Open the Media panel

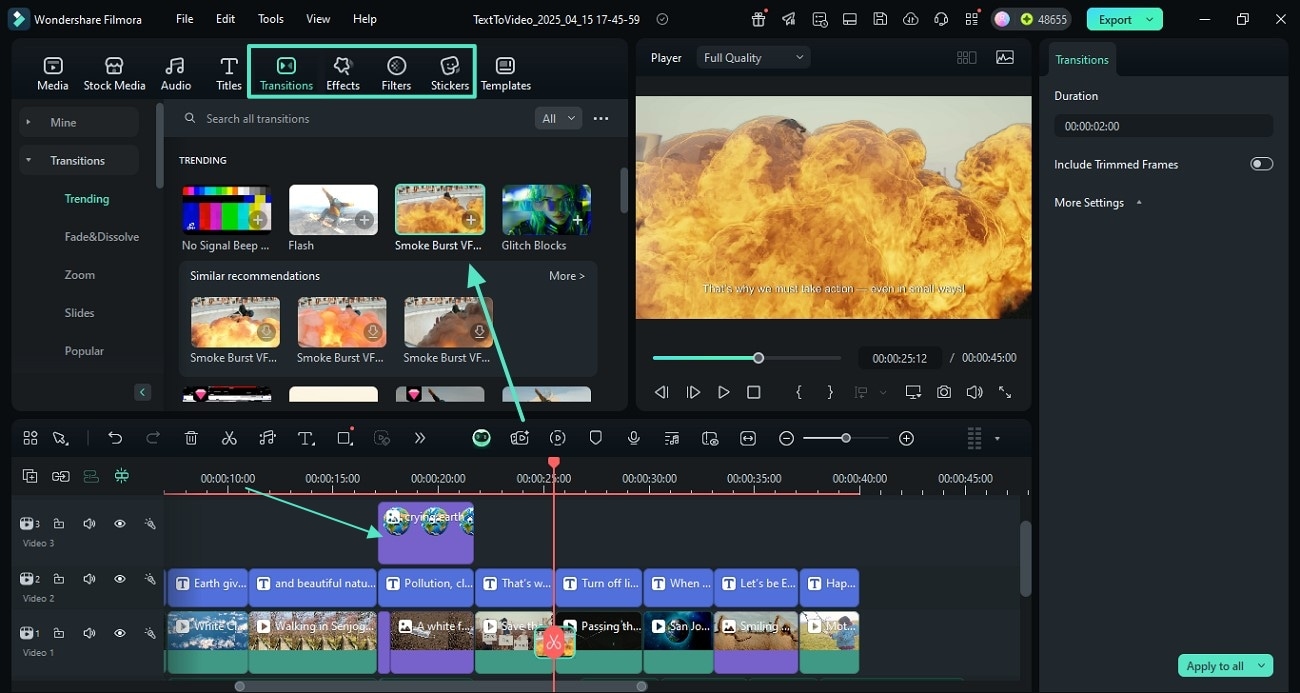pyautogui.click(x=53, y=74)
